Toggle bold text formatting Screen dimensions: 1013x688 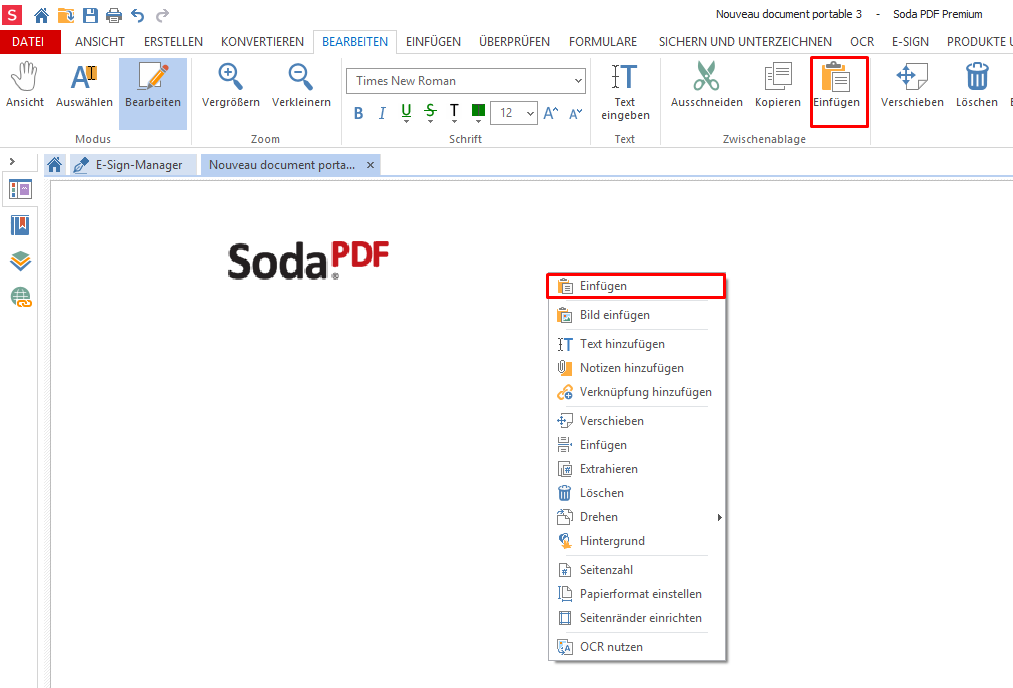[359, 113]
